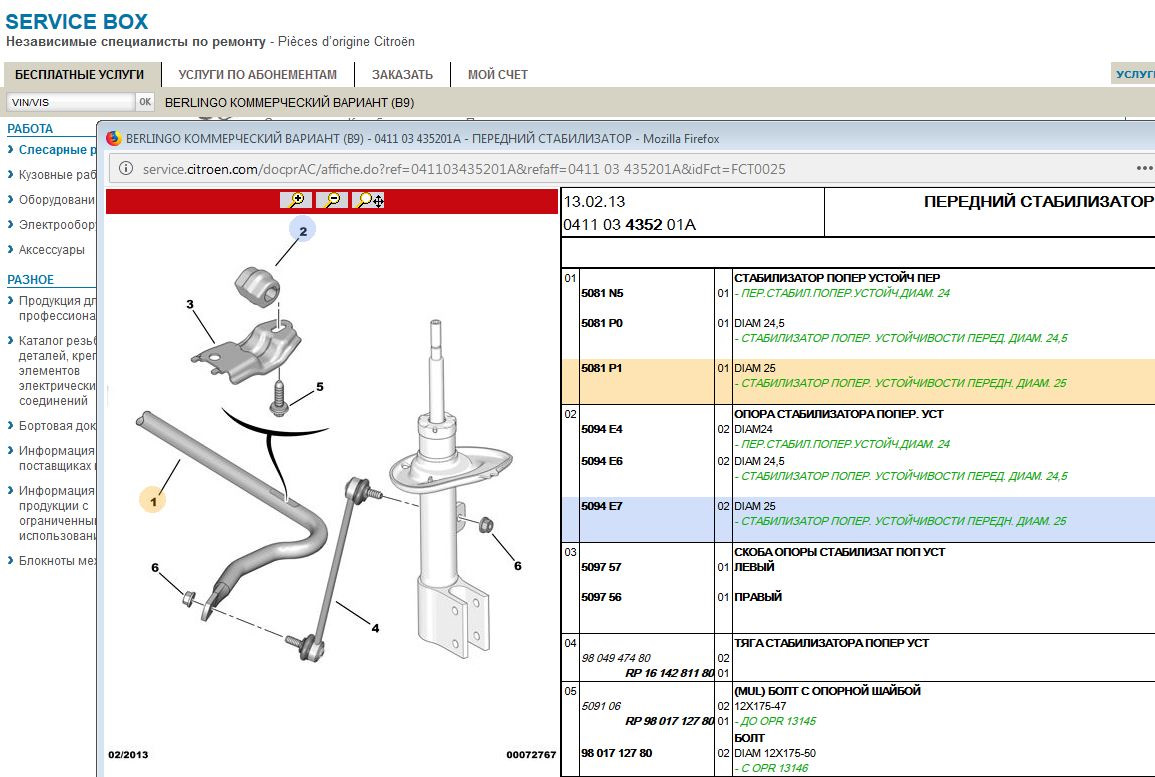Screen dimensions: 1155x777
Task: Click the OK button next to VIN field
Action: point(145,102)
